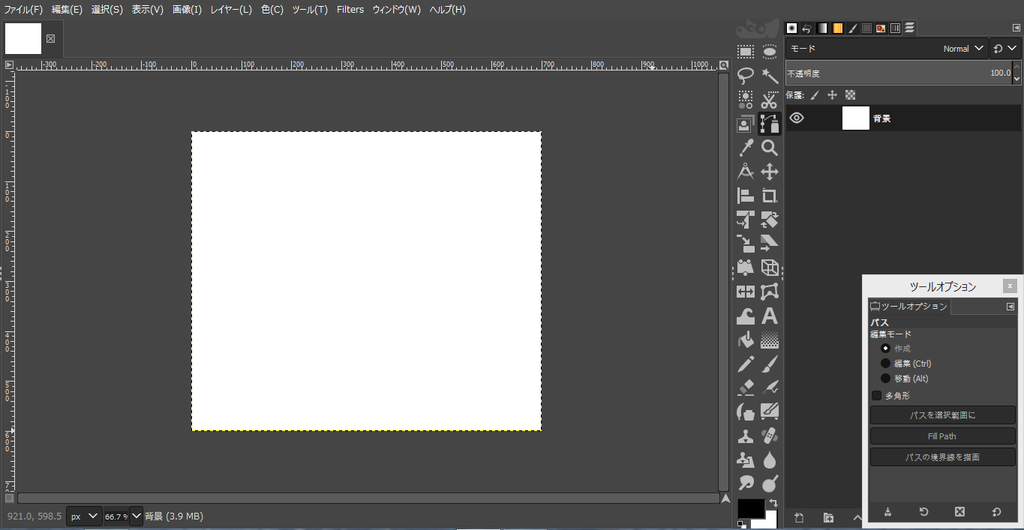Select the 編集 (Ctrl) radio button
Viewport: 1024px width, 530px height.
tap(886, 363)
